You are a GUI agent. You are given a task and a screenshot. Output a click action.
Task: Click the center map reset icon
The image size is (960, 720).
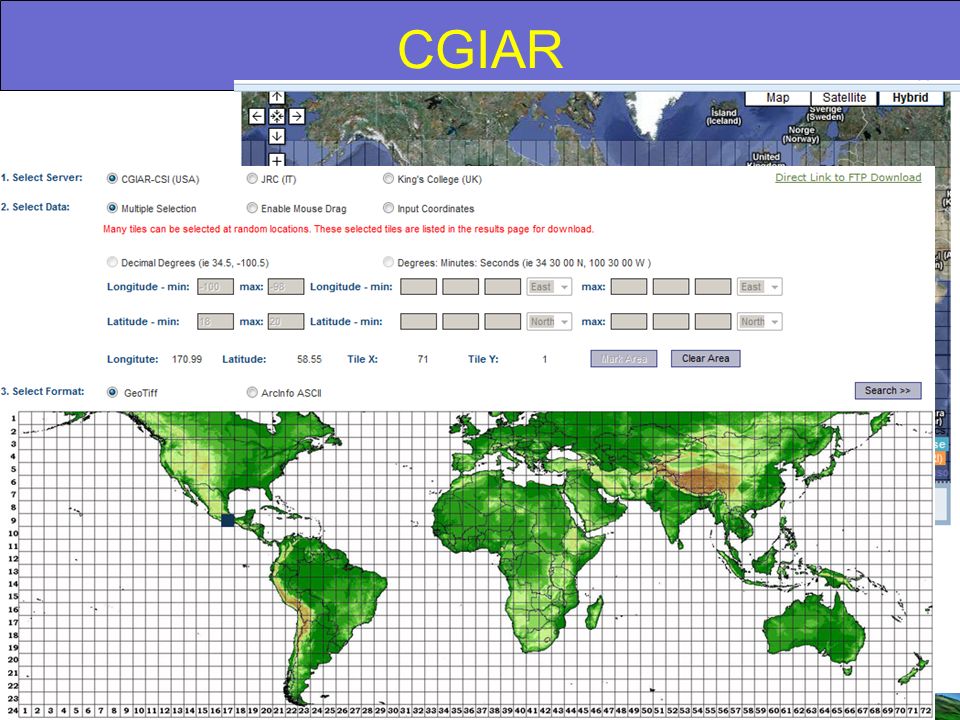pyautogui.click(x=277, y=116)
